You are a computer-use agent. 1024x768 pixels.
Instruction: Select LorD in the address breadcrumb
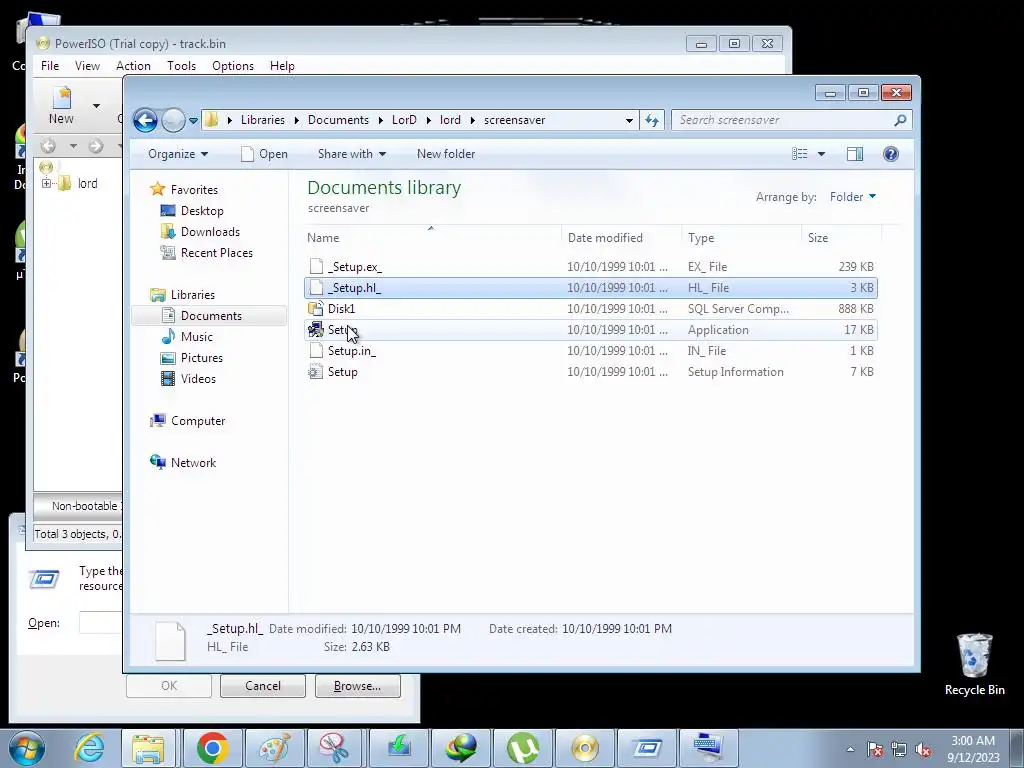point(404,120)
